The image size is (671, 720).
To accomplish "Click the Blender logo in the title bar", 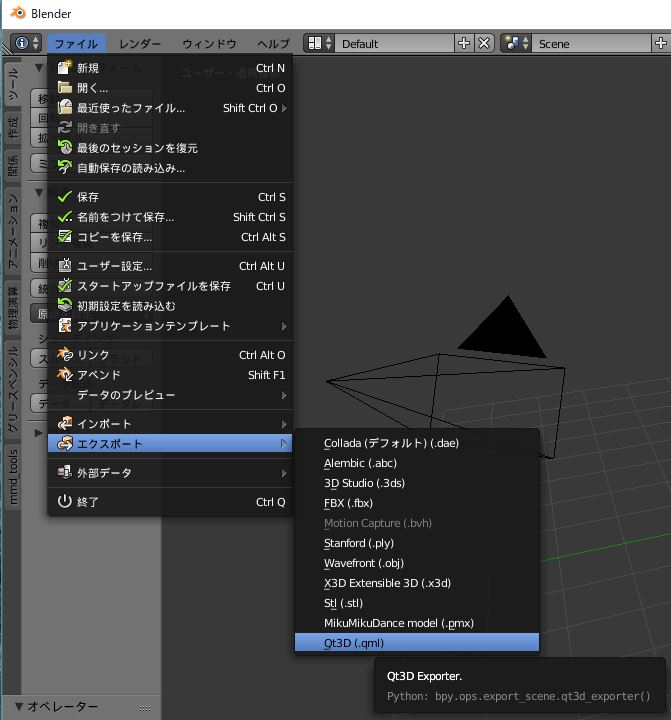I will coord(18,13).
